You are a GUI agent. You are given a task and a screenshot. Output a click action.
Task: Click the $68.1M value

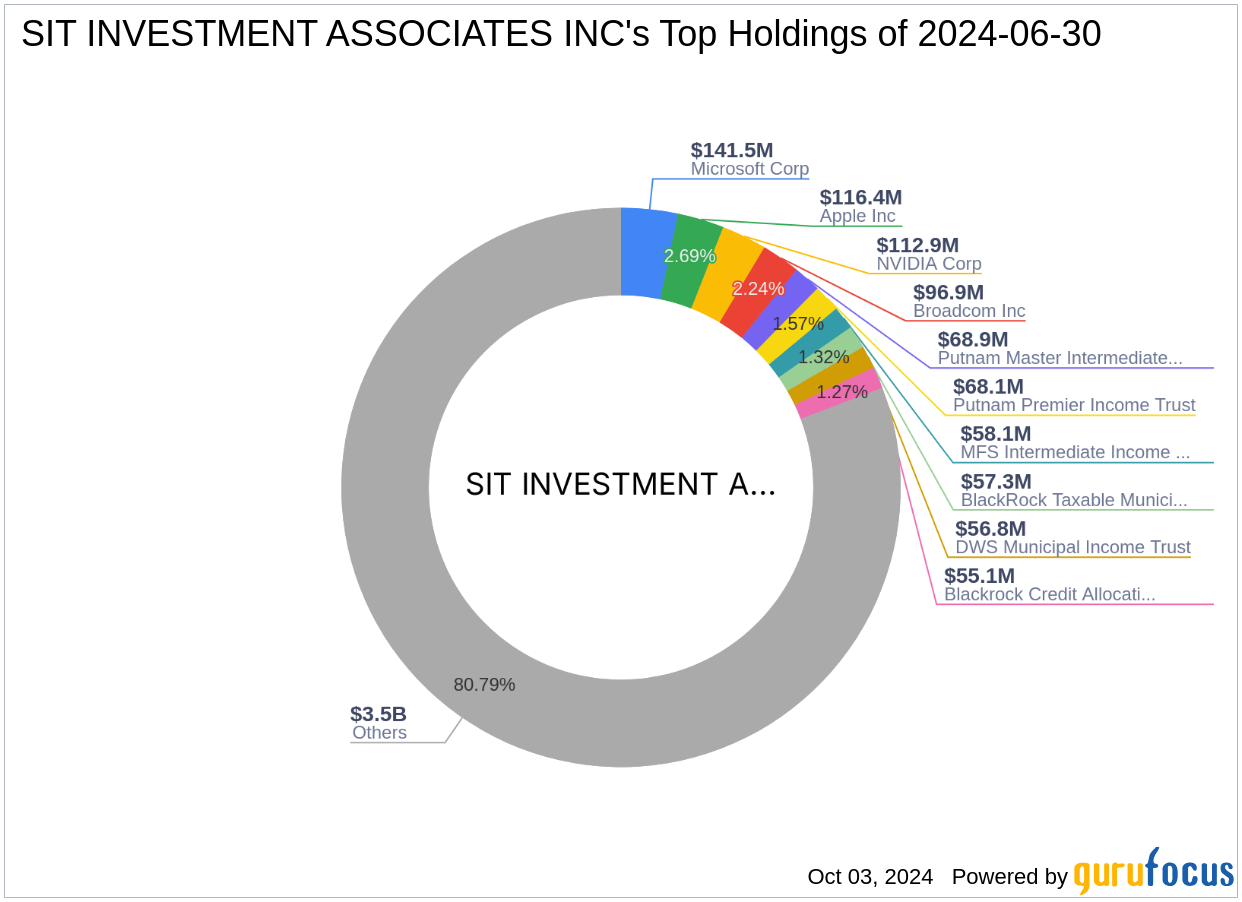click(988, 386)
